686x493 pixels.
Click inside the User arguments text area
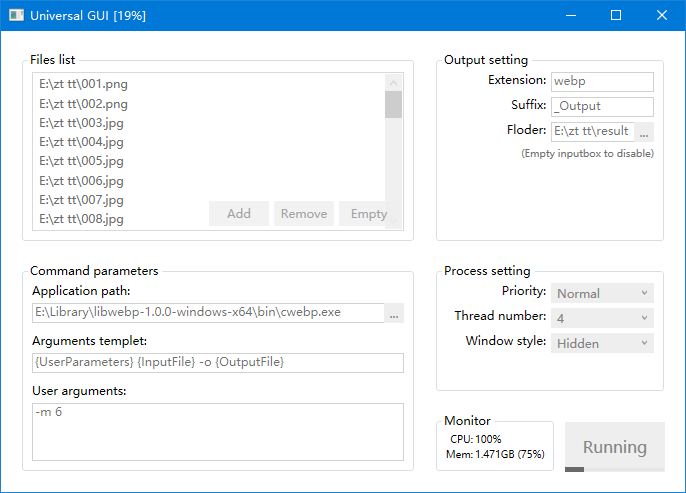pos(217,431)
